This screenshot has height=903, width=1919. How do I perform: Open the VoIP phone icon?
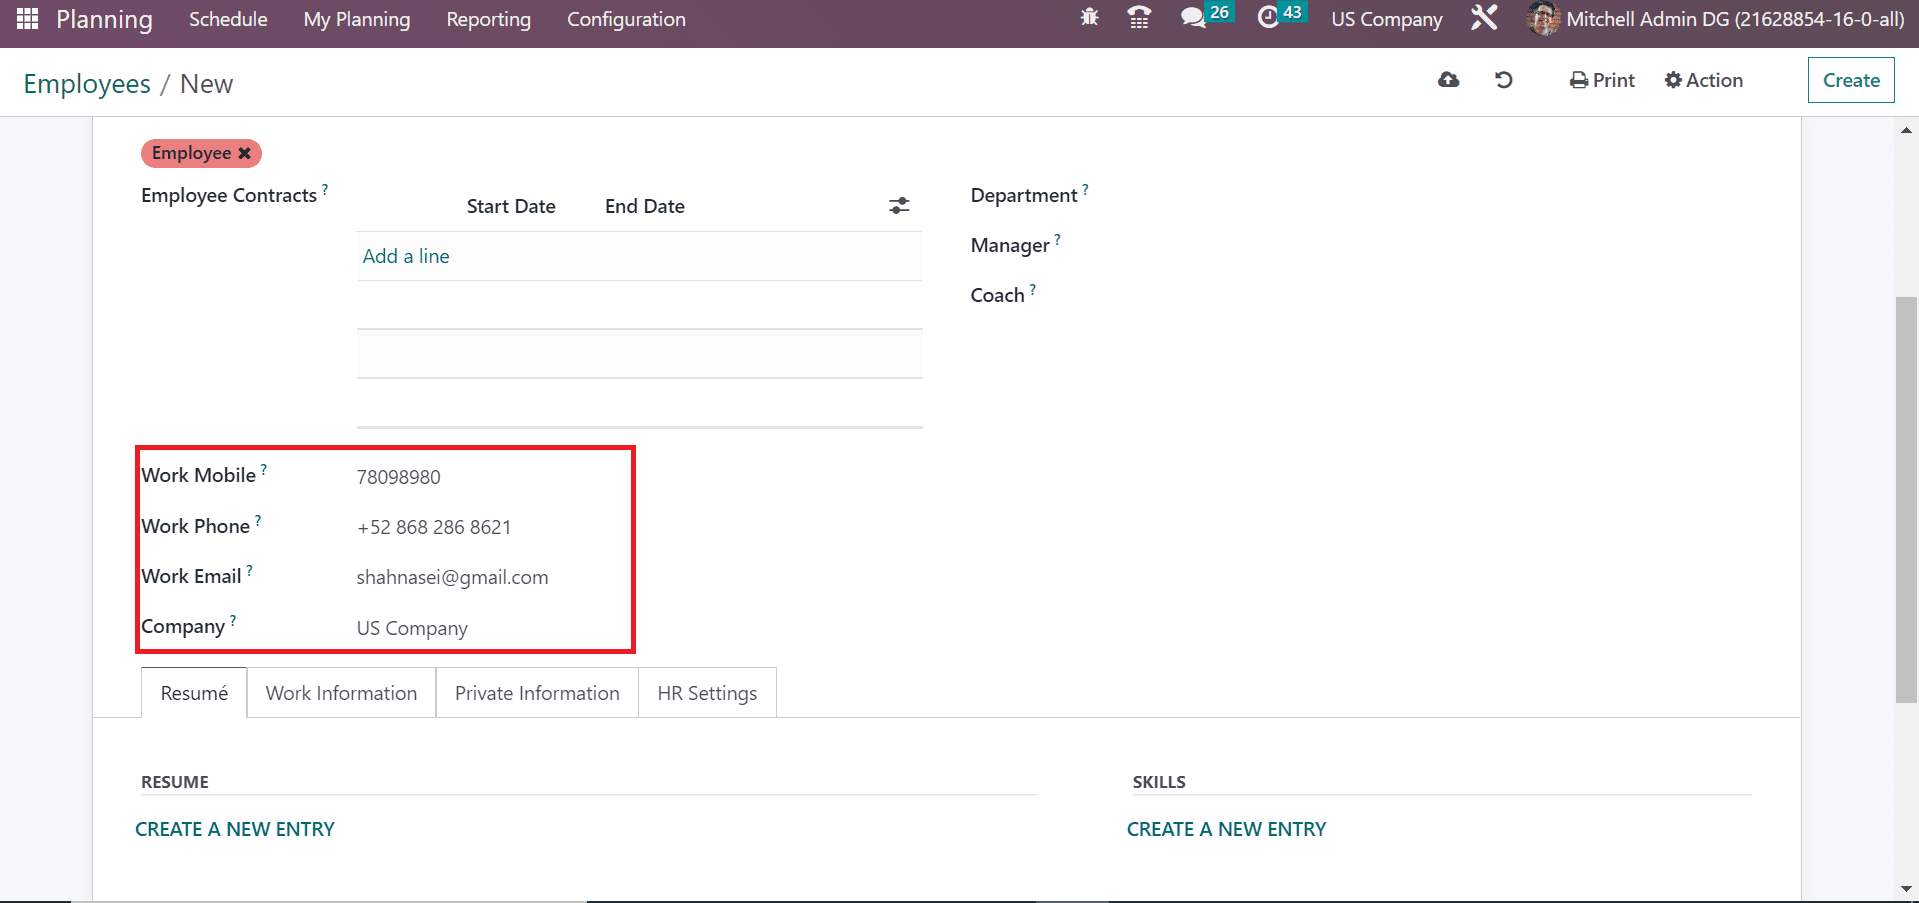[x=1139, y=17]
